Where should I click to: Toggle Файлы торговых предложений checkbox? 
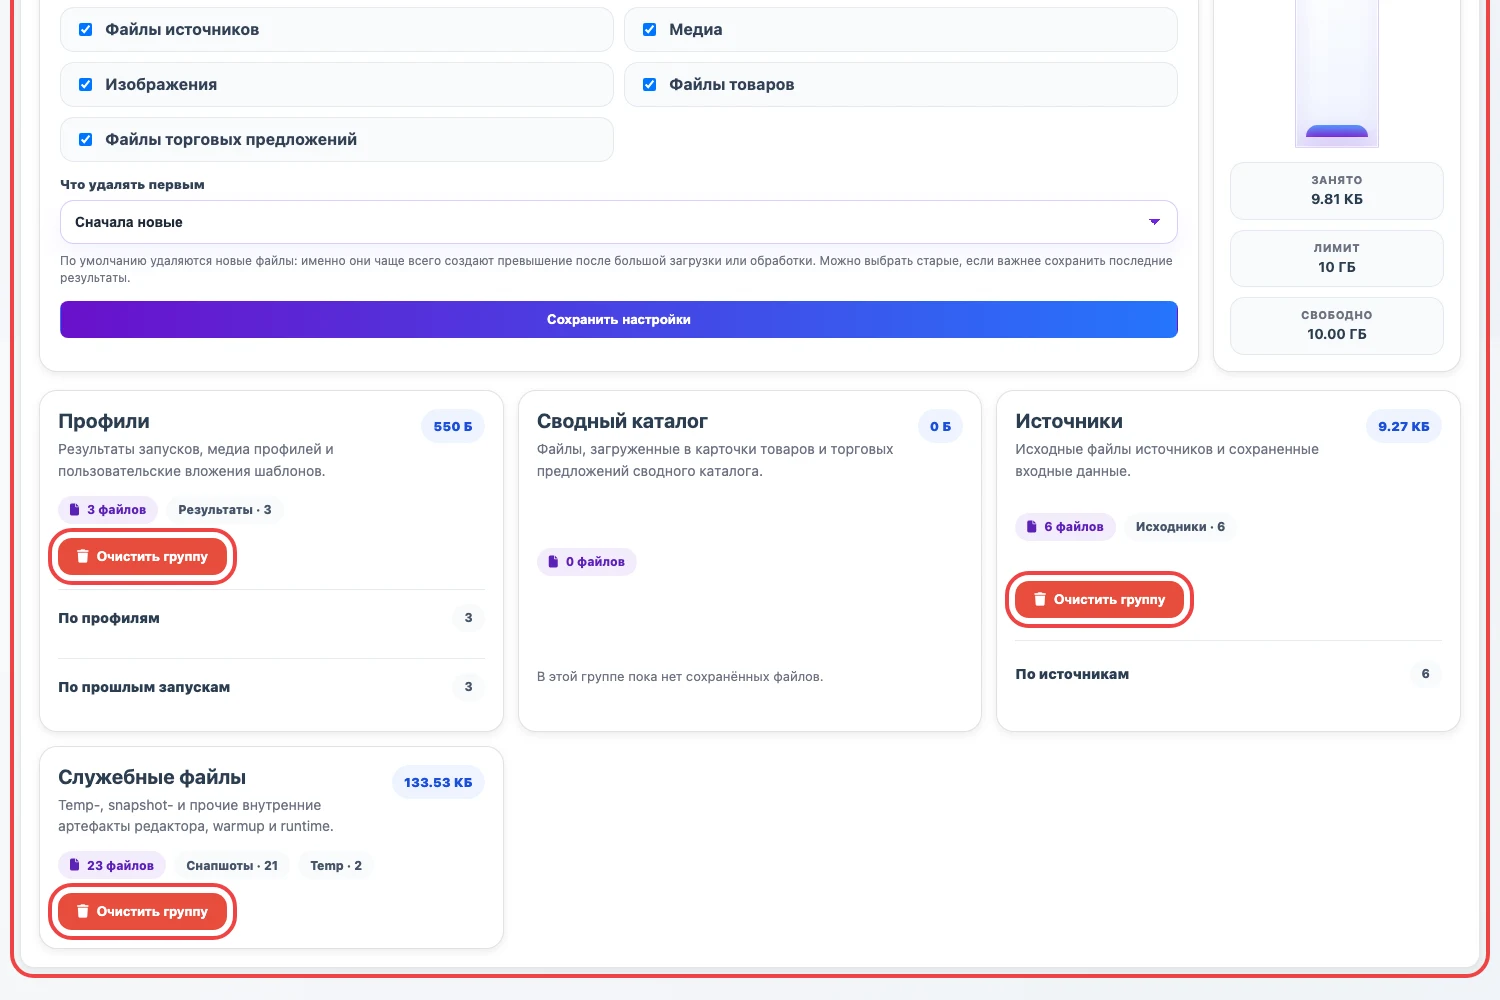[86, 140]
